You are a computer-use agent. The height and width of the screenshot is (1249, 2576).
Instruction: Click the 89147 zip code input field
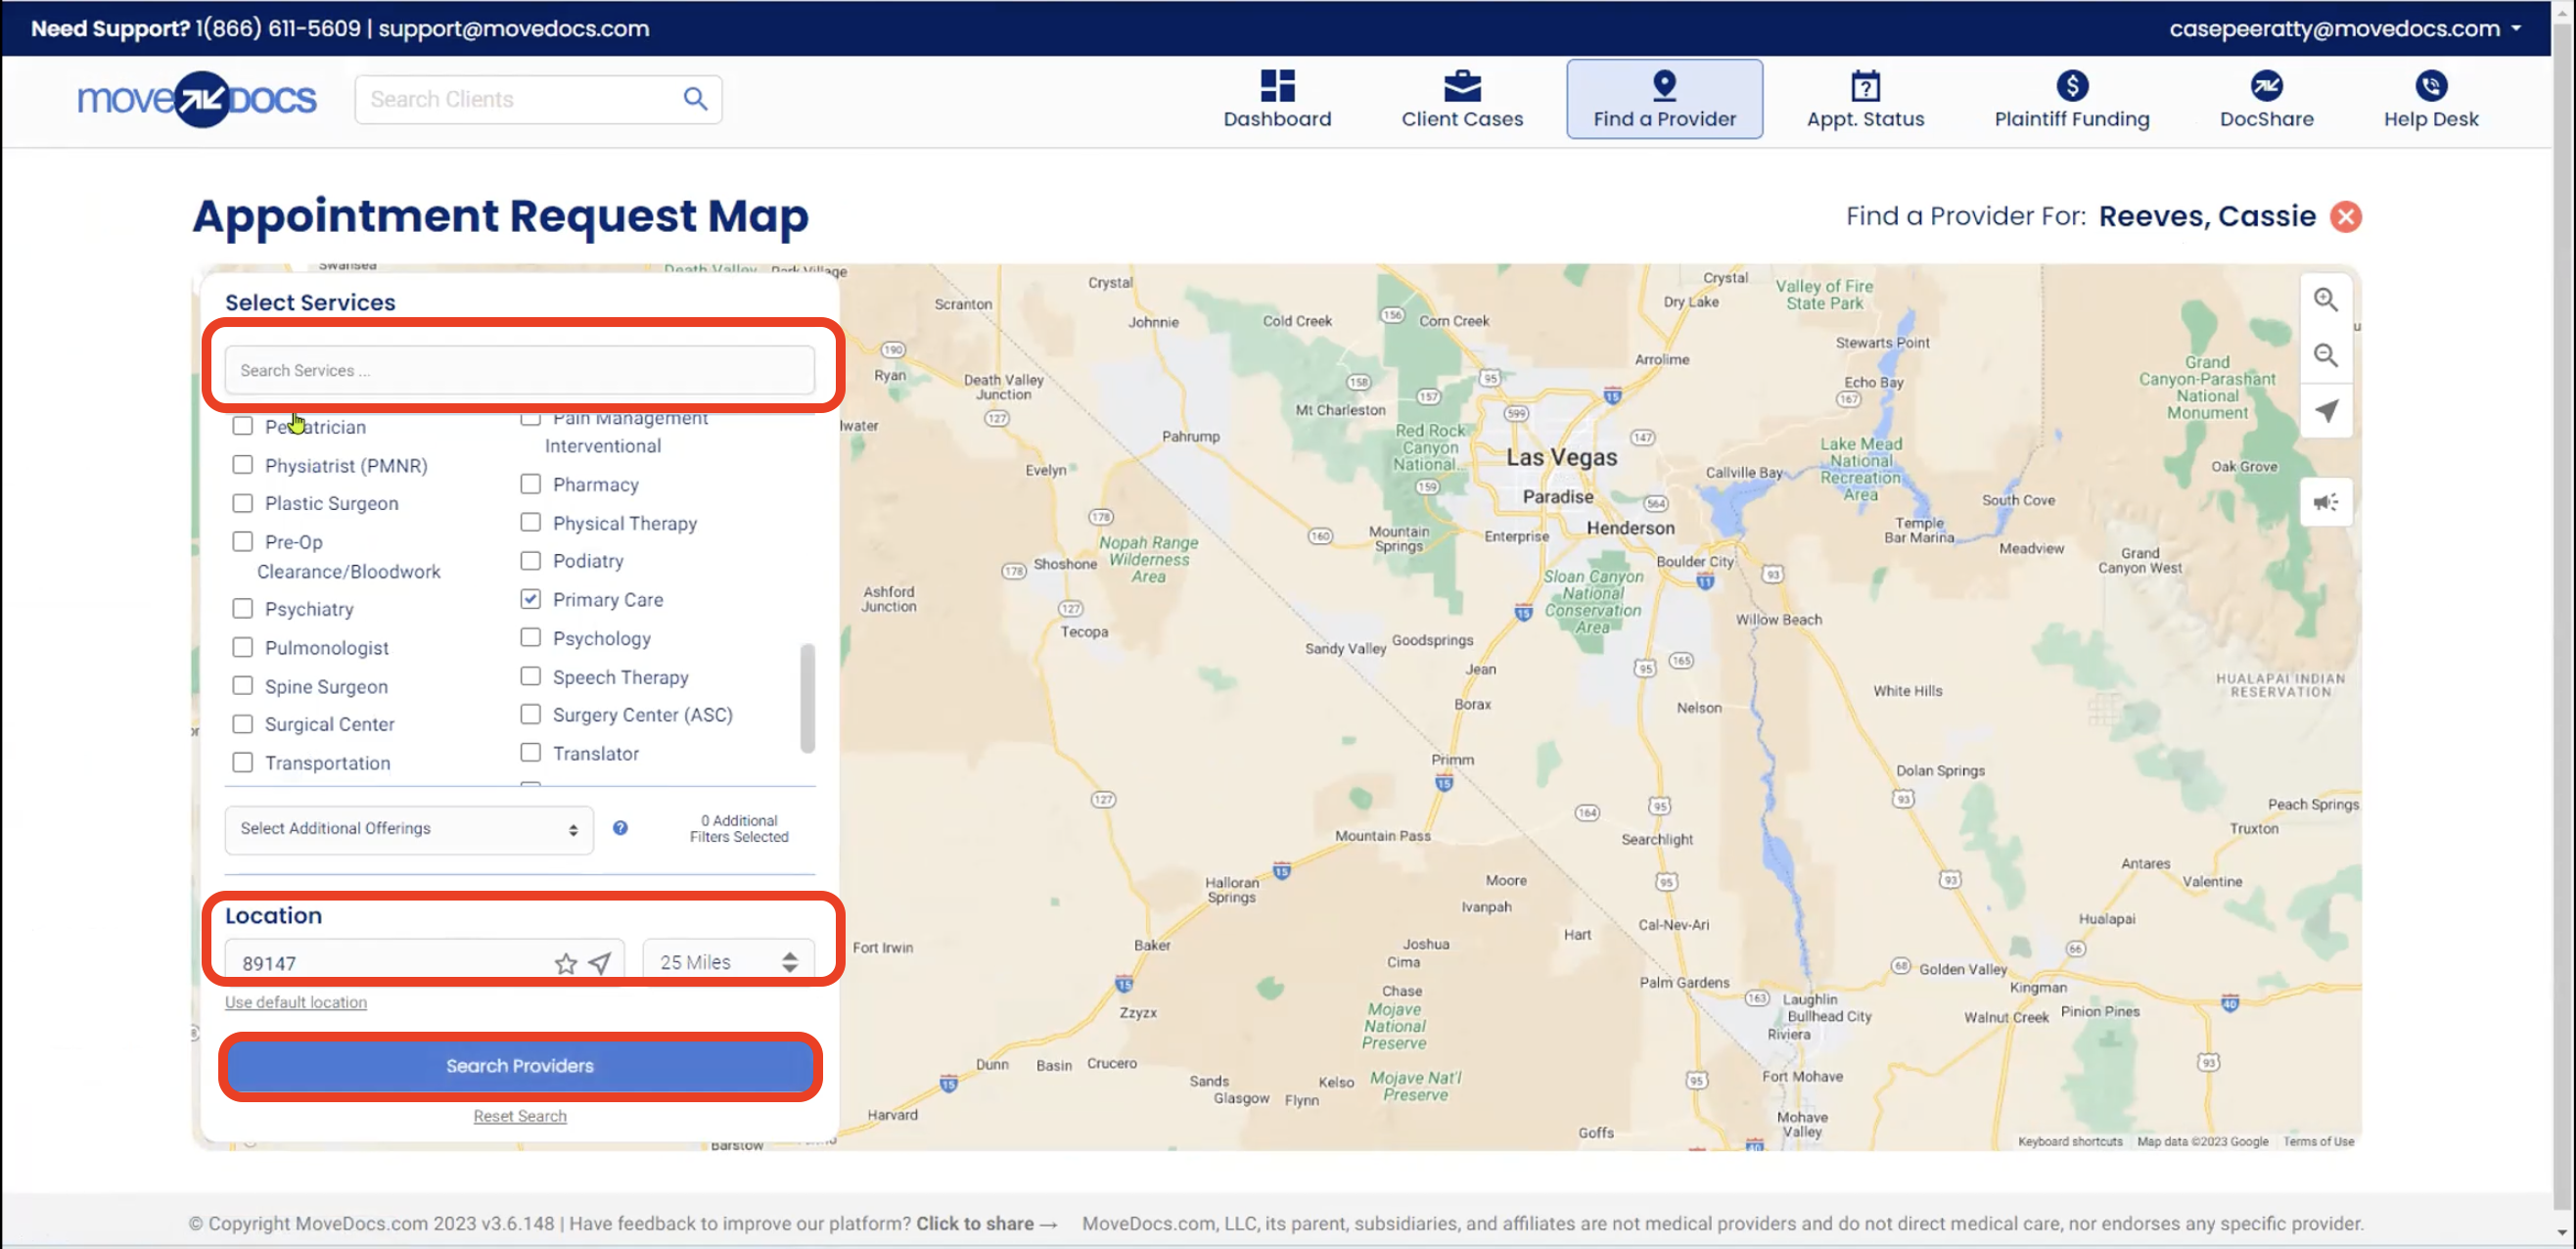coord(380,961)
